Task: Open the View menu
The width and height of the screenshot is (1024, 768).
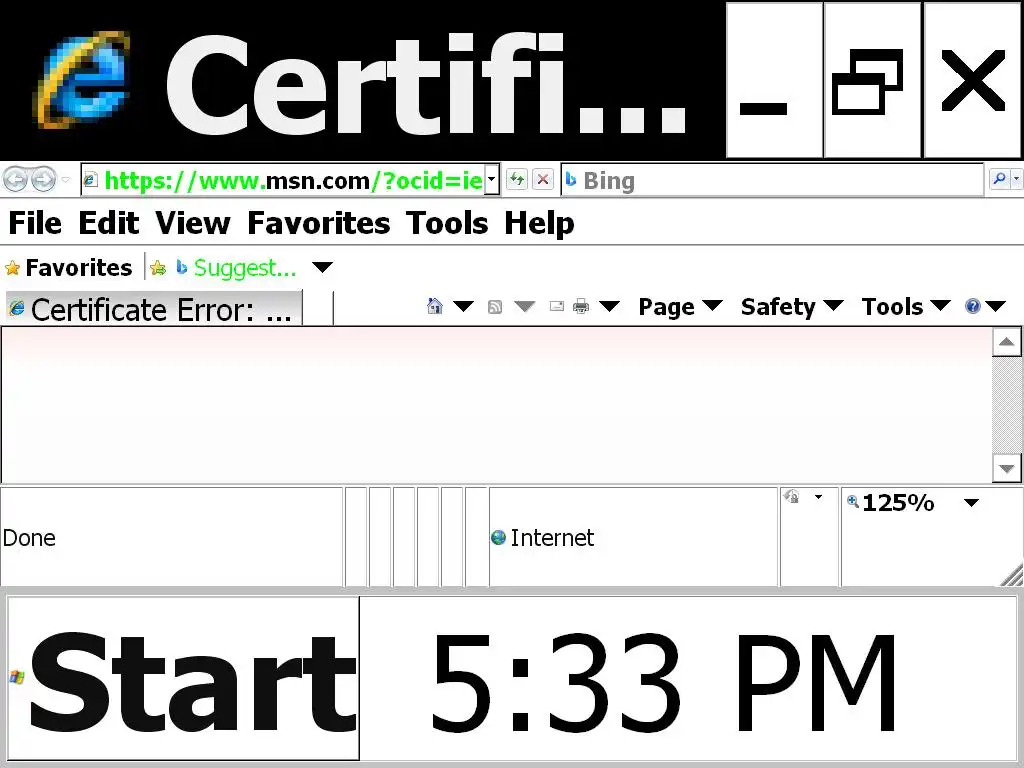Action: [x=193, y=223]
